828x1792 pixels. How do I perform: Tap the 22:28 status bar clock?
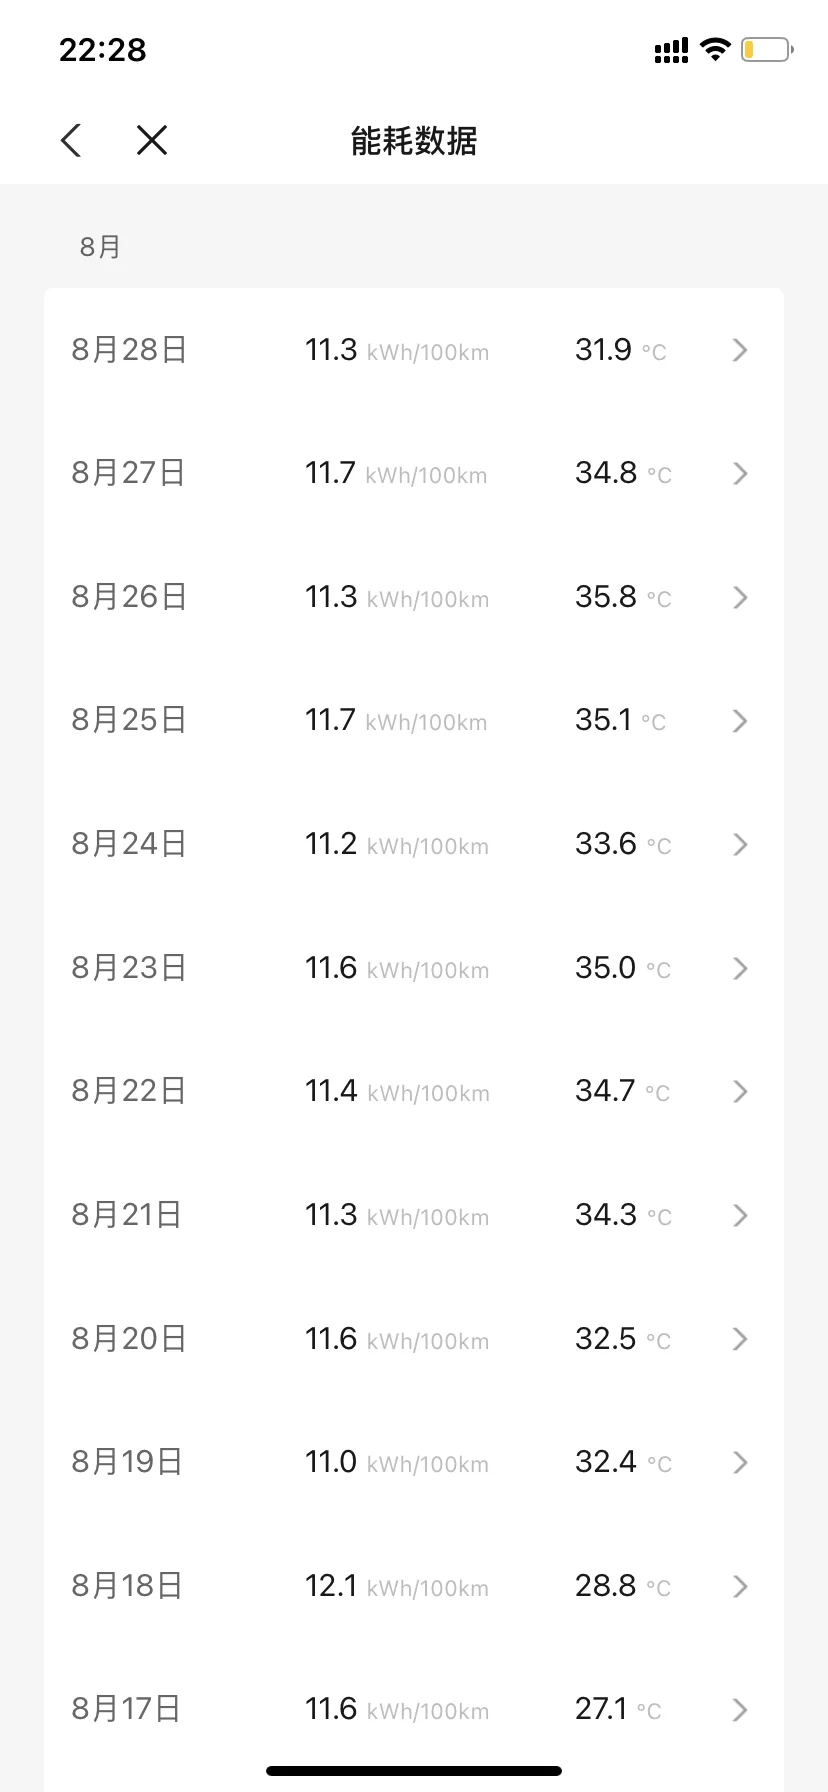coord(103,49)
